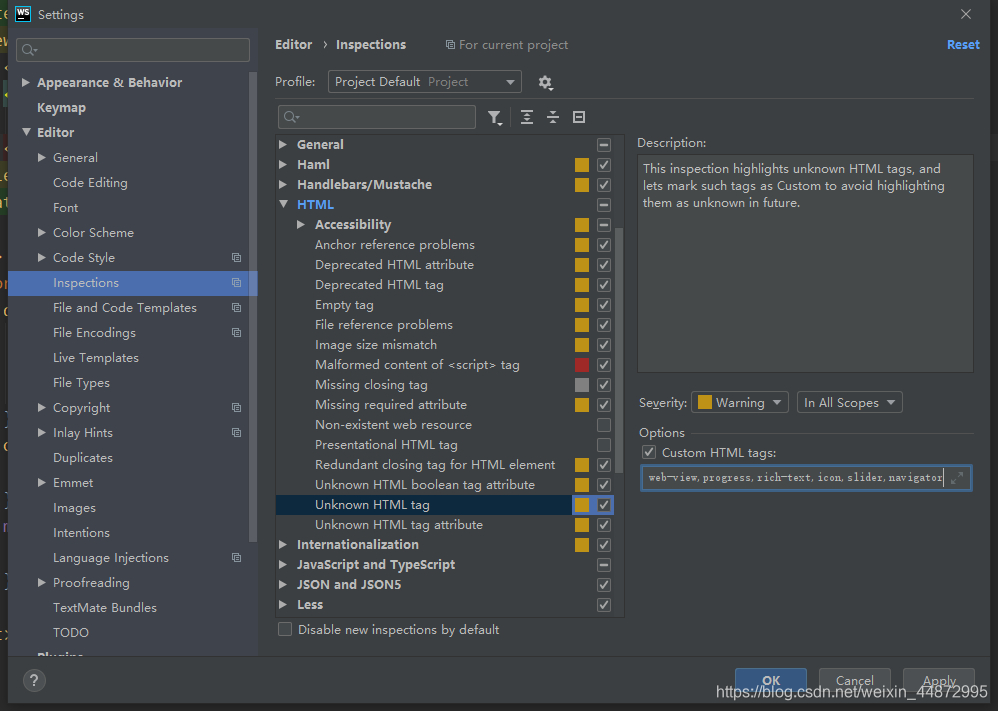Viewport: 998px width, 711px height.
Task: Open the profile settings gear icon
Action: pyautogui.click(x=545, y=82)
